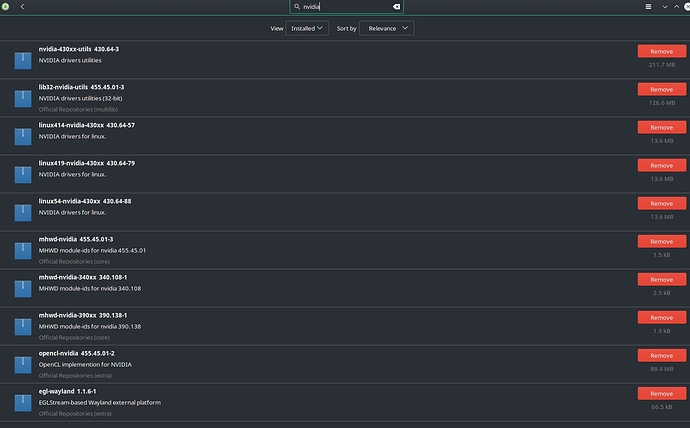Click 'EGLStream-based Wayland external platform' text
690x428 pixels.
tap(99, 402)
